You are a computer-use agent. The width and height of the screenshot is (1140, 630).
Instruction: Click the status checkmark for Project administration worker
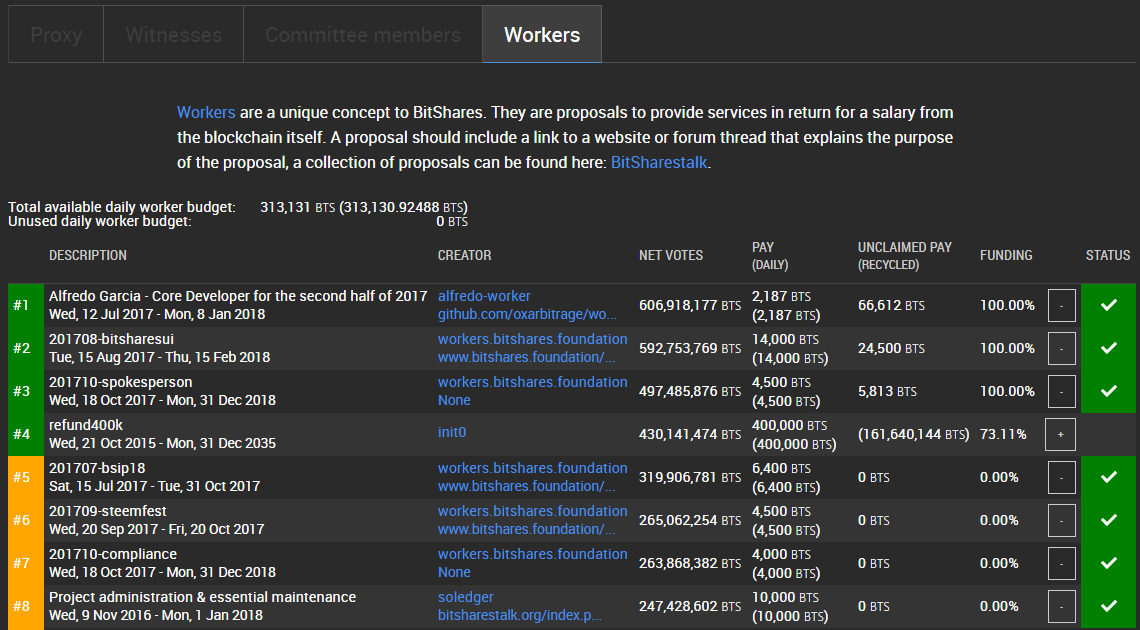click(1108, 606)
